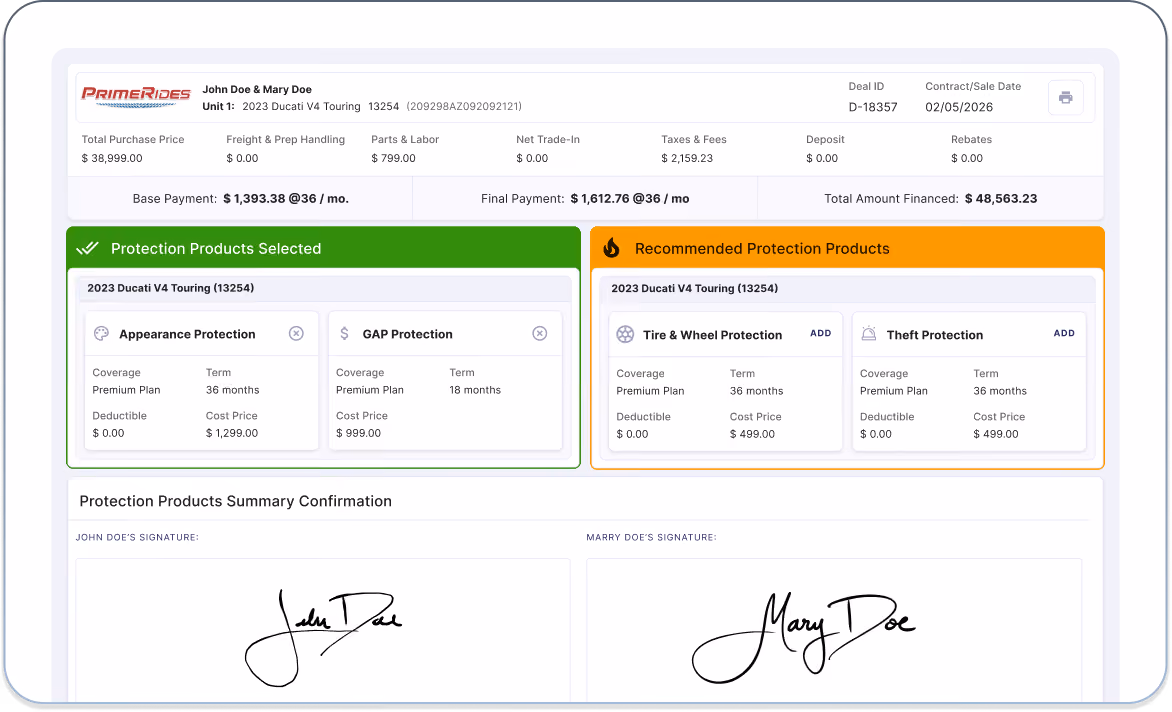The width and height of the screenshot is (1172, 712).
Task: Remove Appearance Protection using its X icon
Action: click(x=296, y=333)
